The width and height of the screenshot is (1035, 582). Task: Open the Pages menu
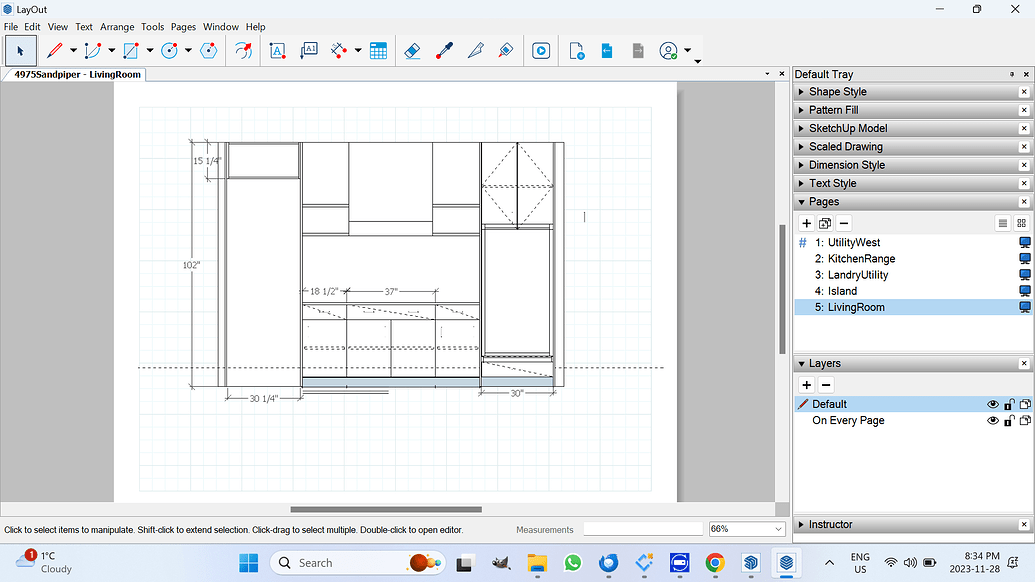pos(183,26)
